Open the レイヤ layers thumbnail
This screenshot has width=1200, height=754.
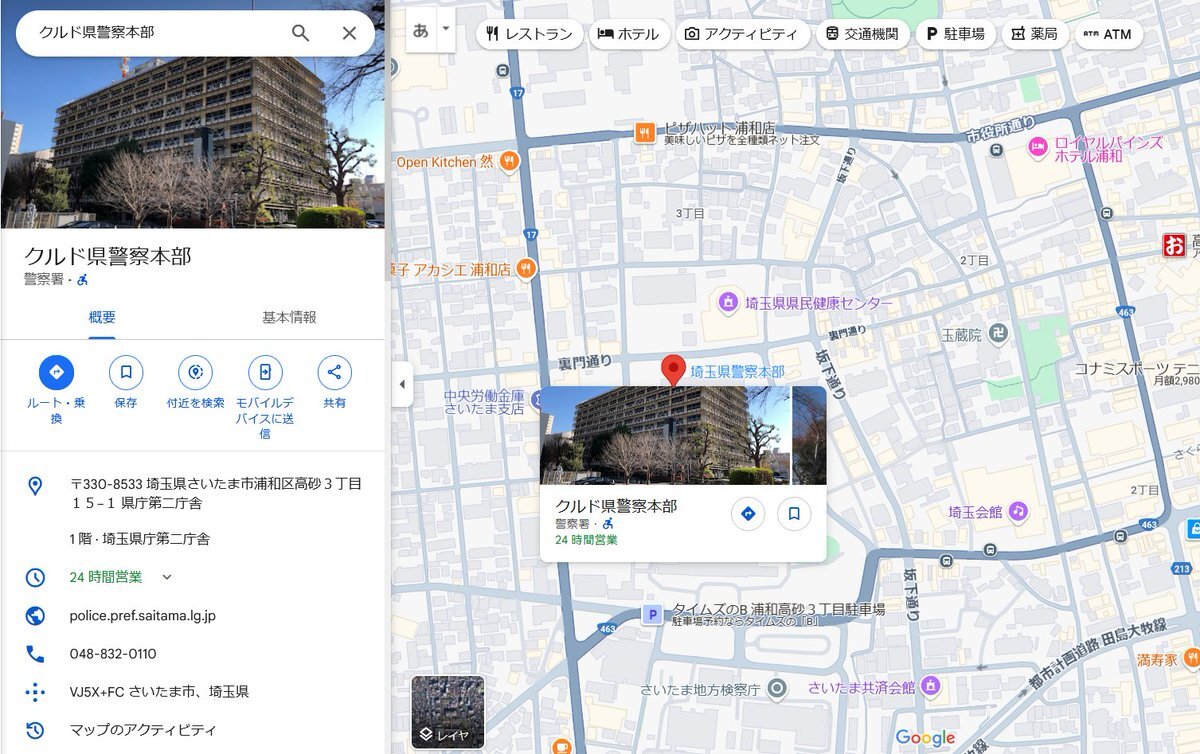pos(448,713)
